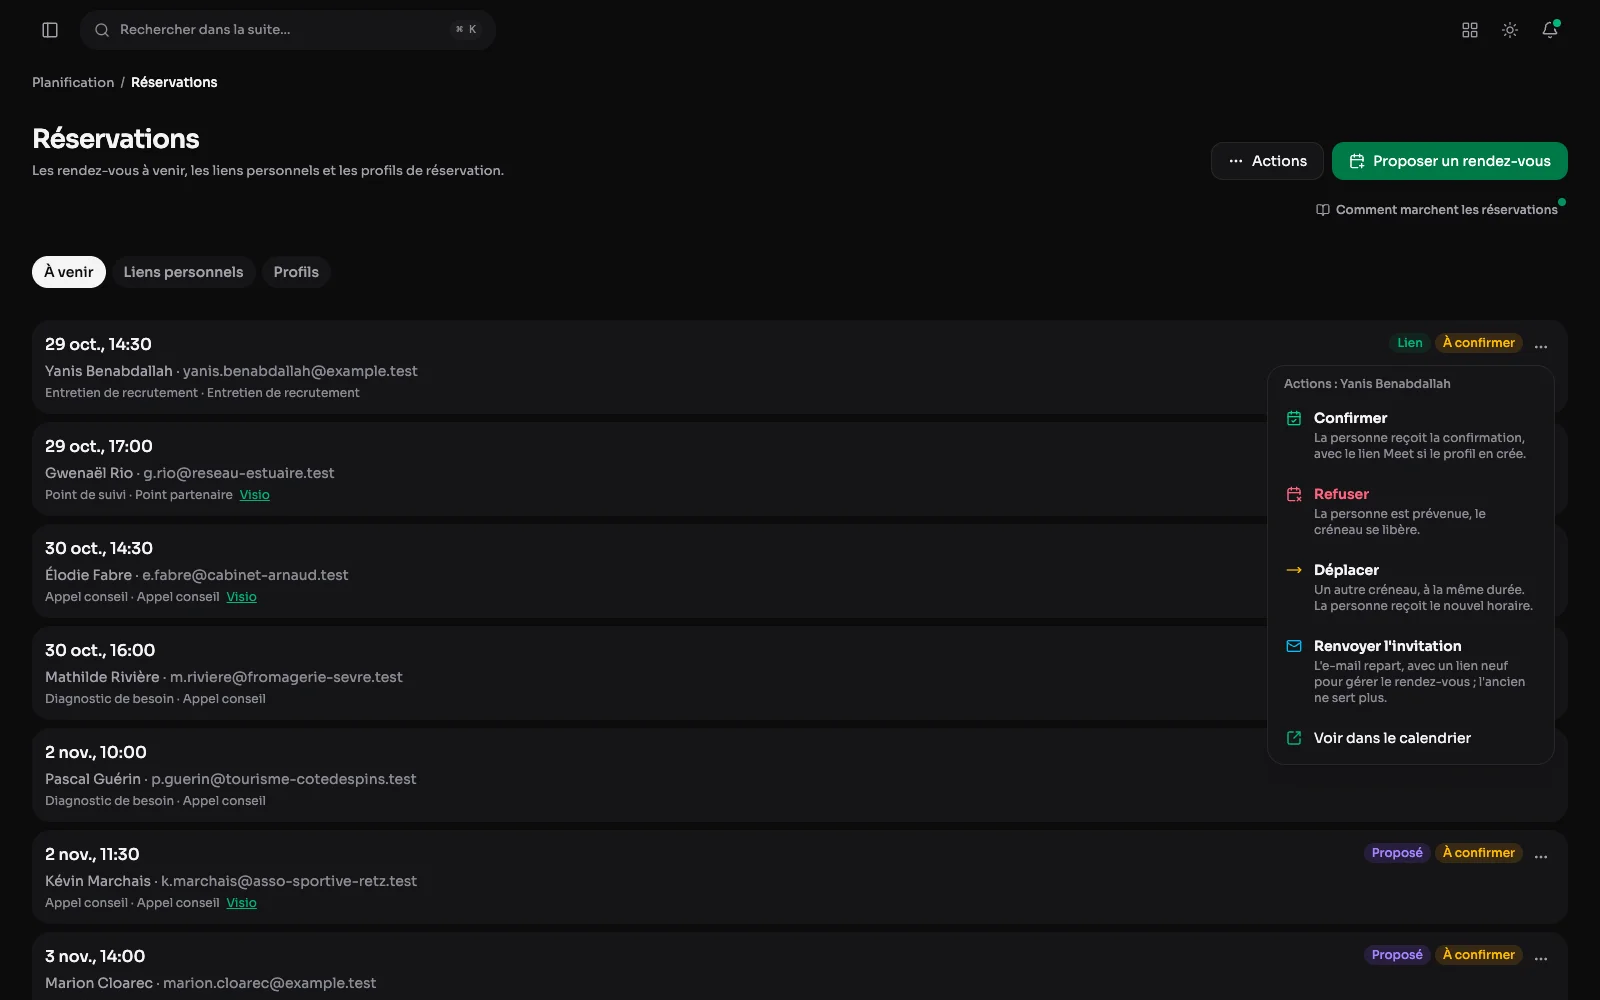The height and width of the screenshot is (1000, 1600).
Task: Open more options for Marion Cloarec row
Action: point(1541,957)
